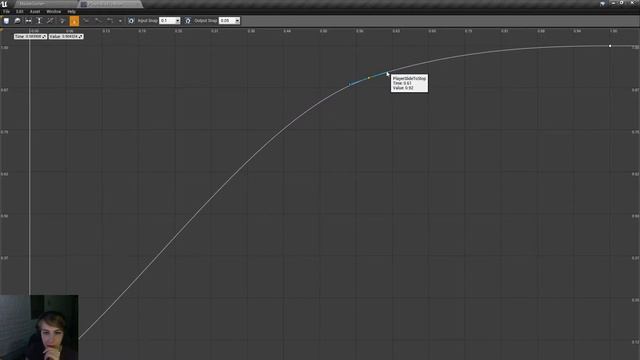Screen dimensions: 640x360
Task: Click the Save asset toolbar icon
Action: (6, 20)
